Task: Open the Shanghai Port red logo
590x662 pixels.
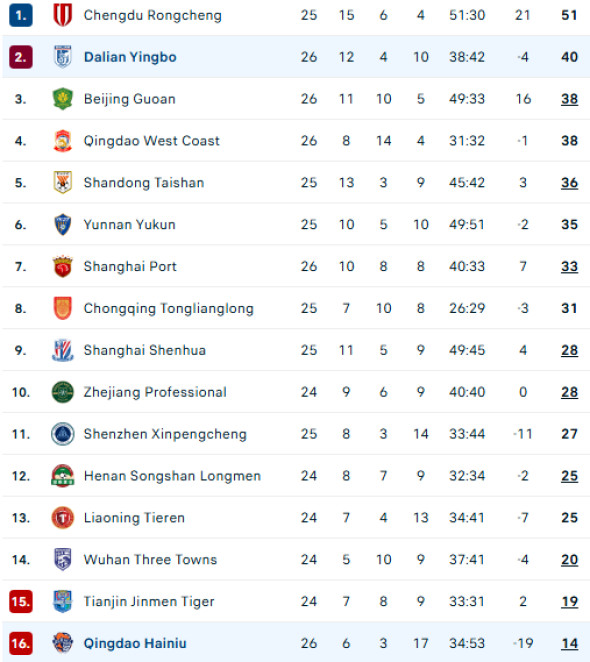Action: 63,266
